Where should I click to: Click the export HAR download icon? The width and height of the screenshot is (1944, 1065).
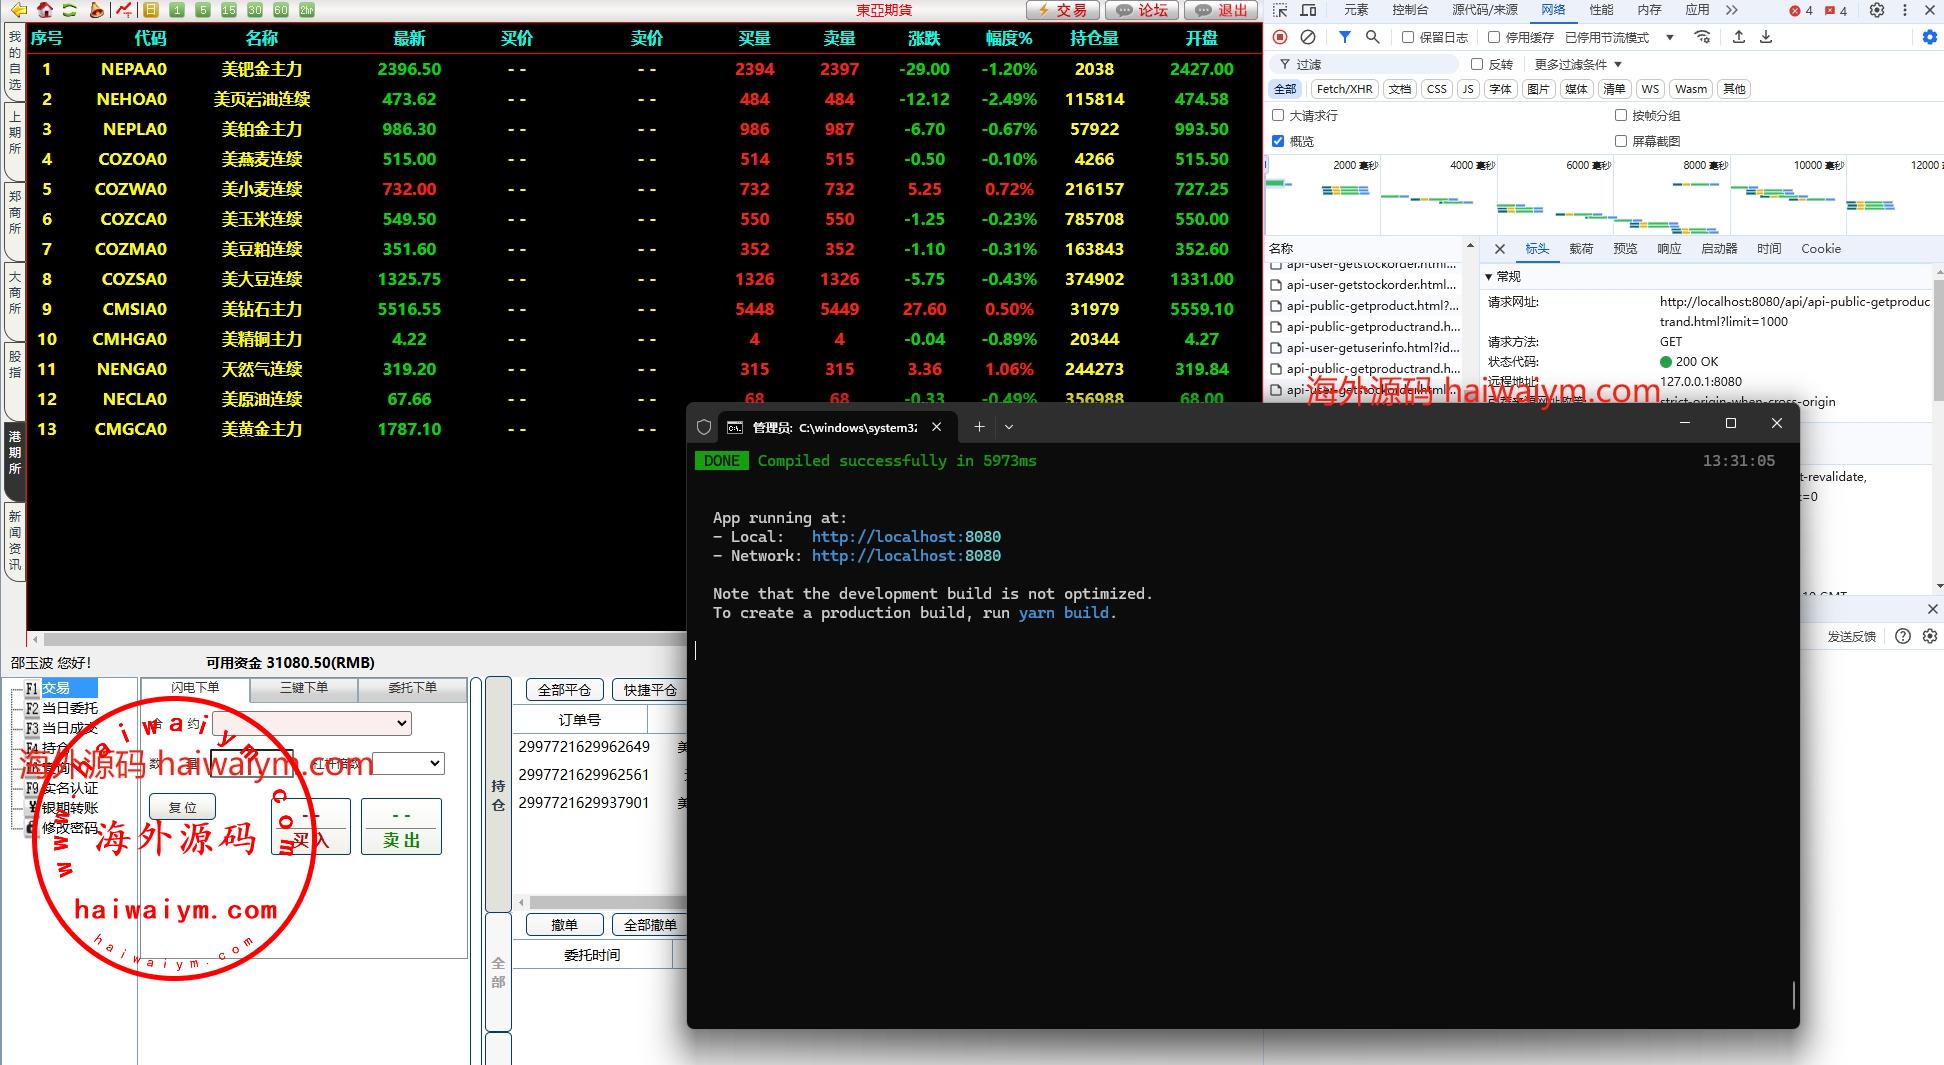click(1766, 37)
